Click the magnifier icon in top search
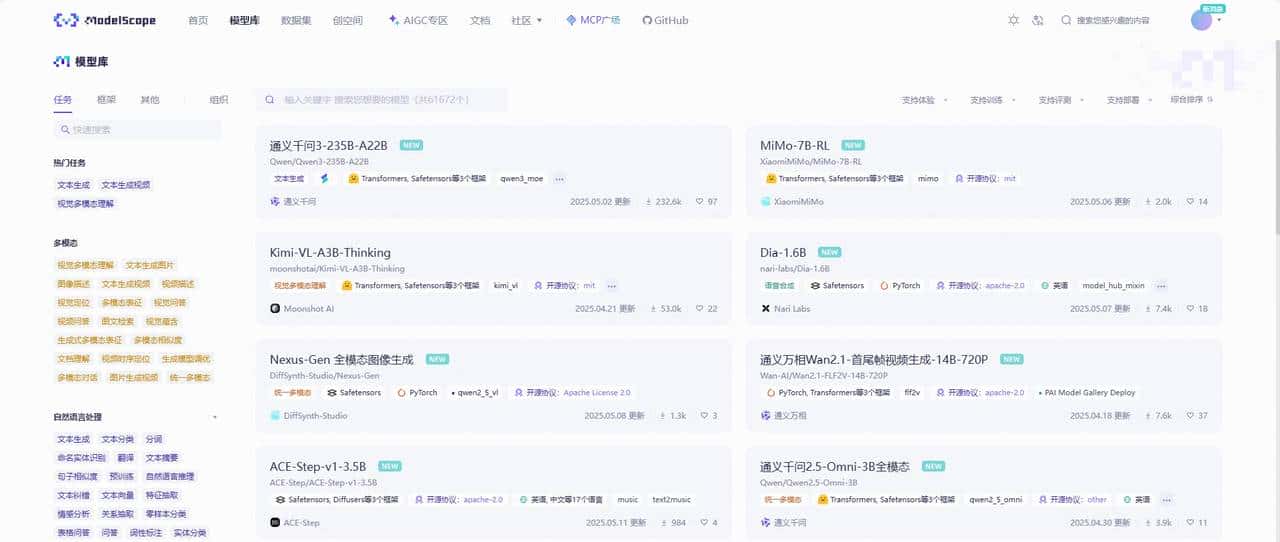 point(1066,20)
